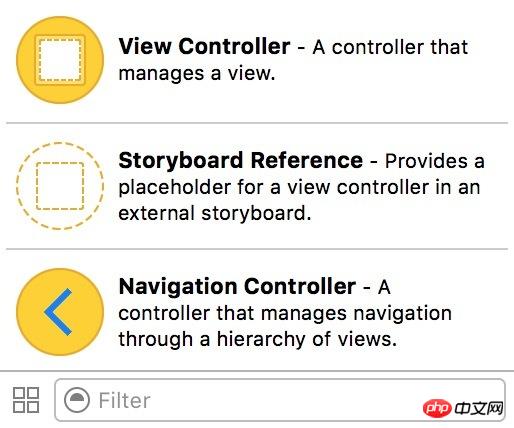Click 'placeholder for a view controller in an' line
The image size is (514, 428).
click(x=299, y=187)
